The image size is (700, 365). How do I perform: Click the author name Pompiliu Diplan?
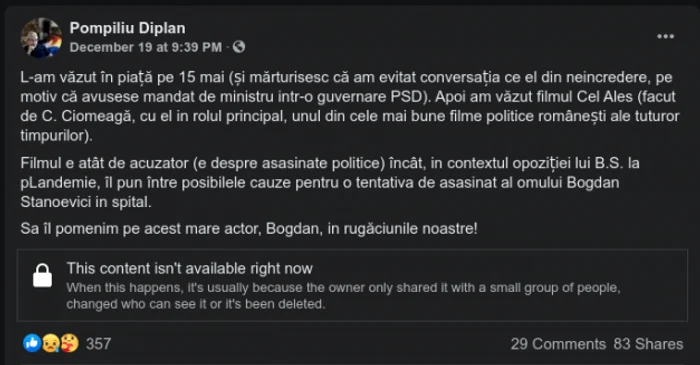tap(127, 28)
